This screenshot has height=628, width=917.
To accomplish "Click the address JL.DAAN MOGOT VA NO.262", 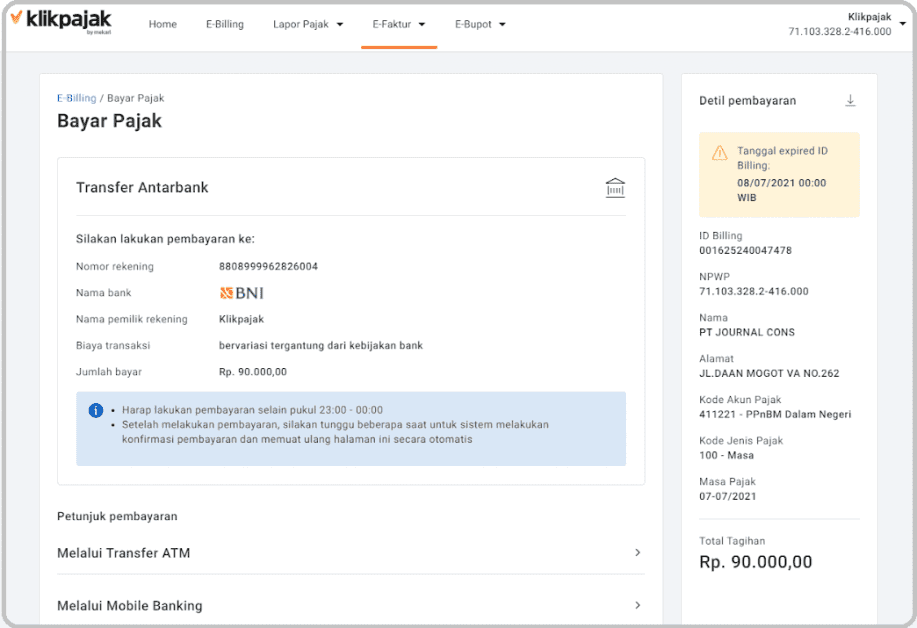I will click(x=769, y=373).
